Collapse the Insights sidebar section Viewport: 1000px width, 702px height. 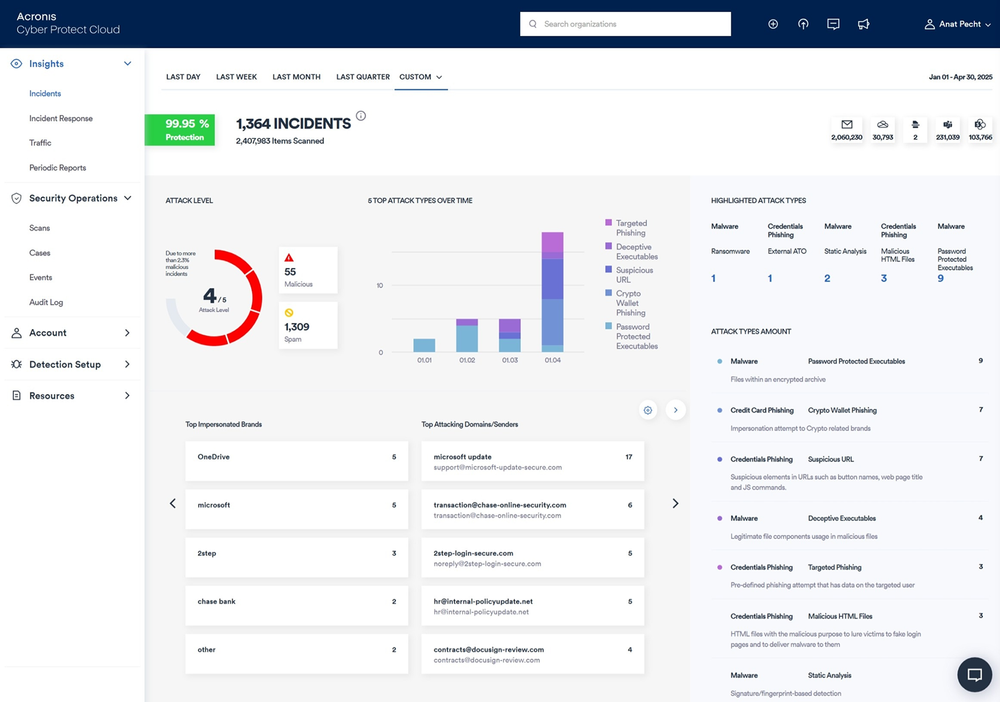coord(128,62)
